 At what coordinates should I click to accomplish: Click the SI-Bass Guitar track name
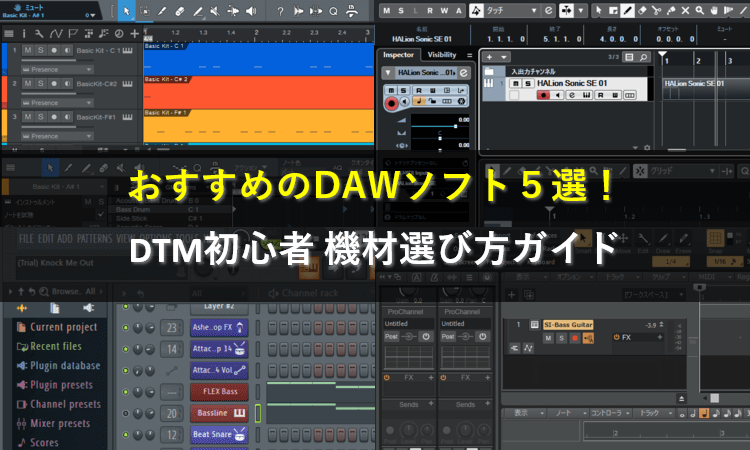[x=568, y=325]
